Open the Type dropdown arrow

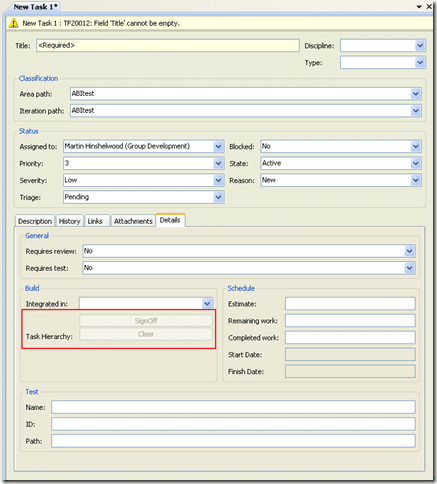(420, 62)
